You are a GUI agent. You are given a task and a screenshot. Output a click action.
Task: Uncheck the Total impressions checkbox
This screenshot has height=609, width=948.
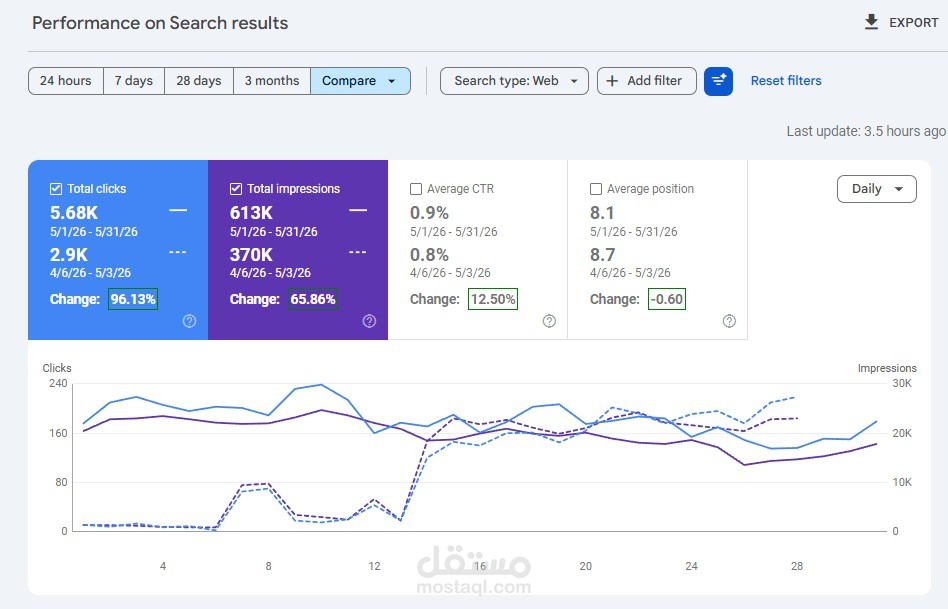click(236, 189)
